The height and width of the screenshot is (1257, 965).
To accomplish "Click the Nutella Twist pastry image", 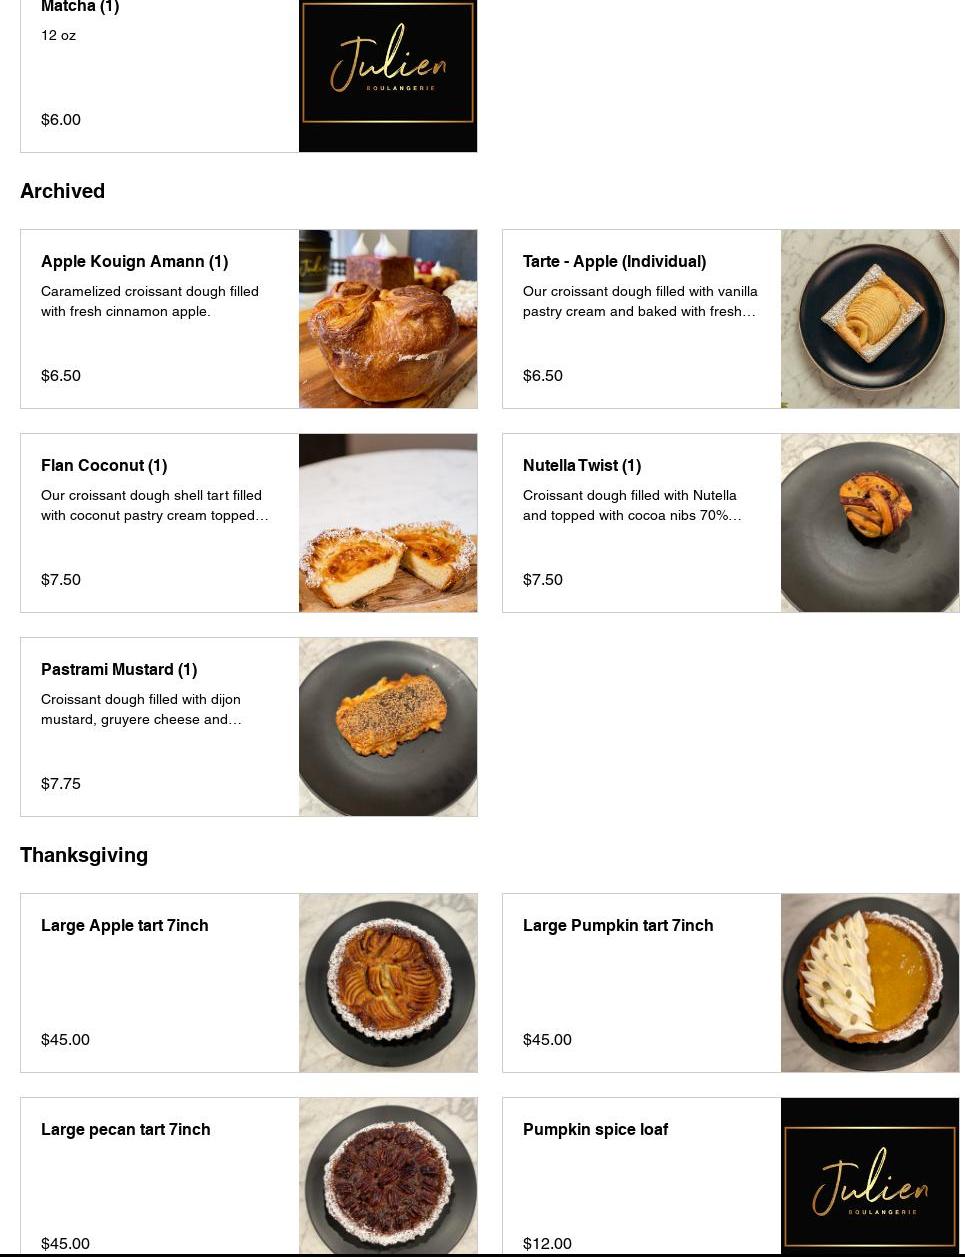I will coord(870,523).
